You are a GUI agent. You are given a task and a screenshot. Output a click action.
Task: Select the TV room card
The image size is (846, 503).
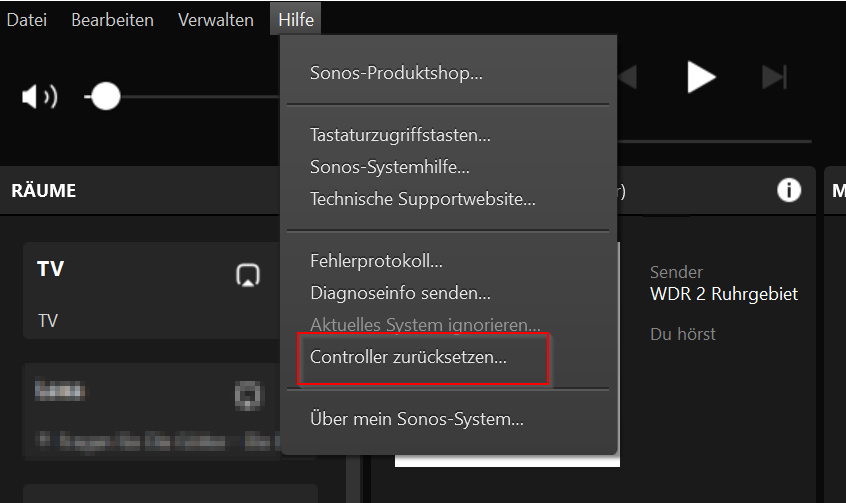click(x=152, y=290)
